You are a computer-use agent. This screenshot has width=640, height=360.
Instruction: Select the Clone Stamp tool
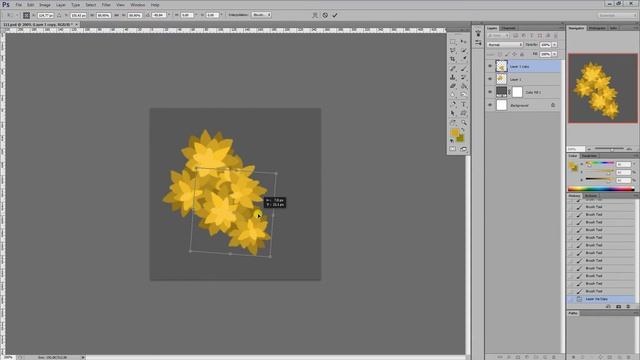[x=453, y=78]
